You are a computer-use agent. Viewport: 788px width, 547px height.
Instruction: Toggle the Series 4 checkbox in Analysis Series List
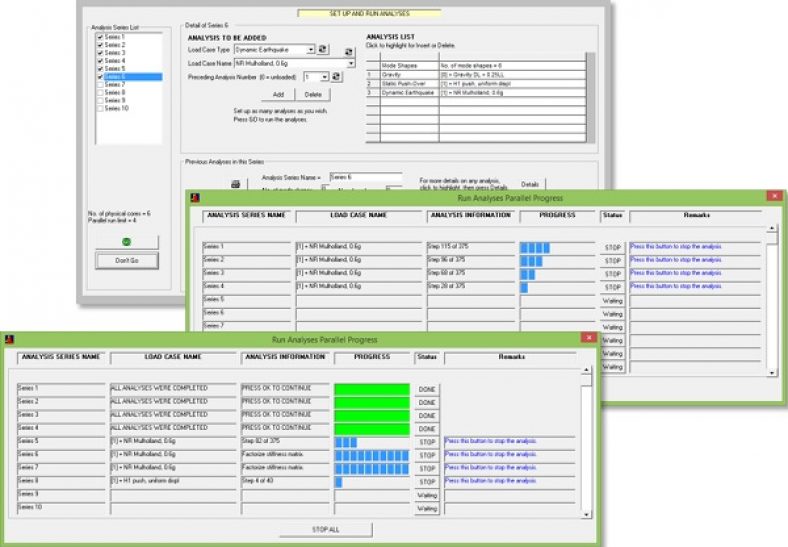click(100, 61)
